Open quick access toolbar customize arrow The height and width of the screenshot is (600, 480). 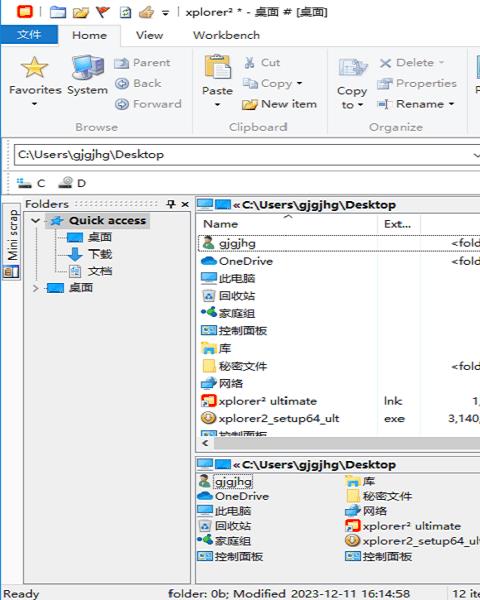point(165,13)
